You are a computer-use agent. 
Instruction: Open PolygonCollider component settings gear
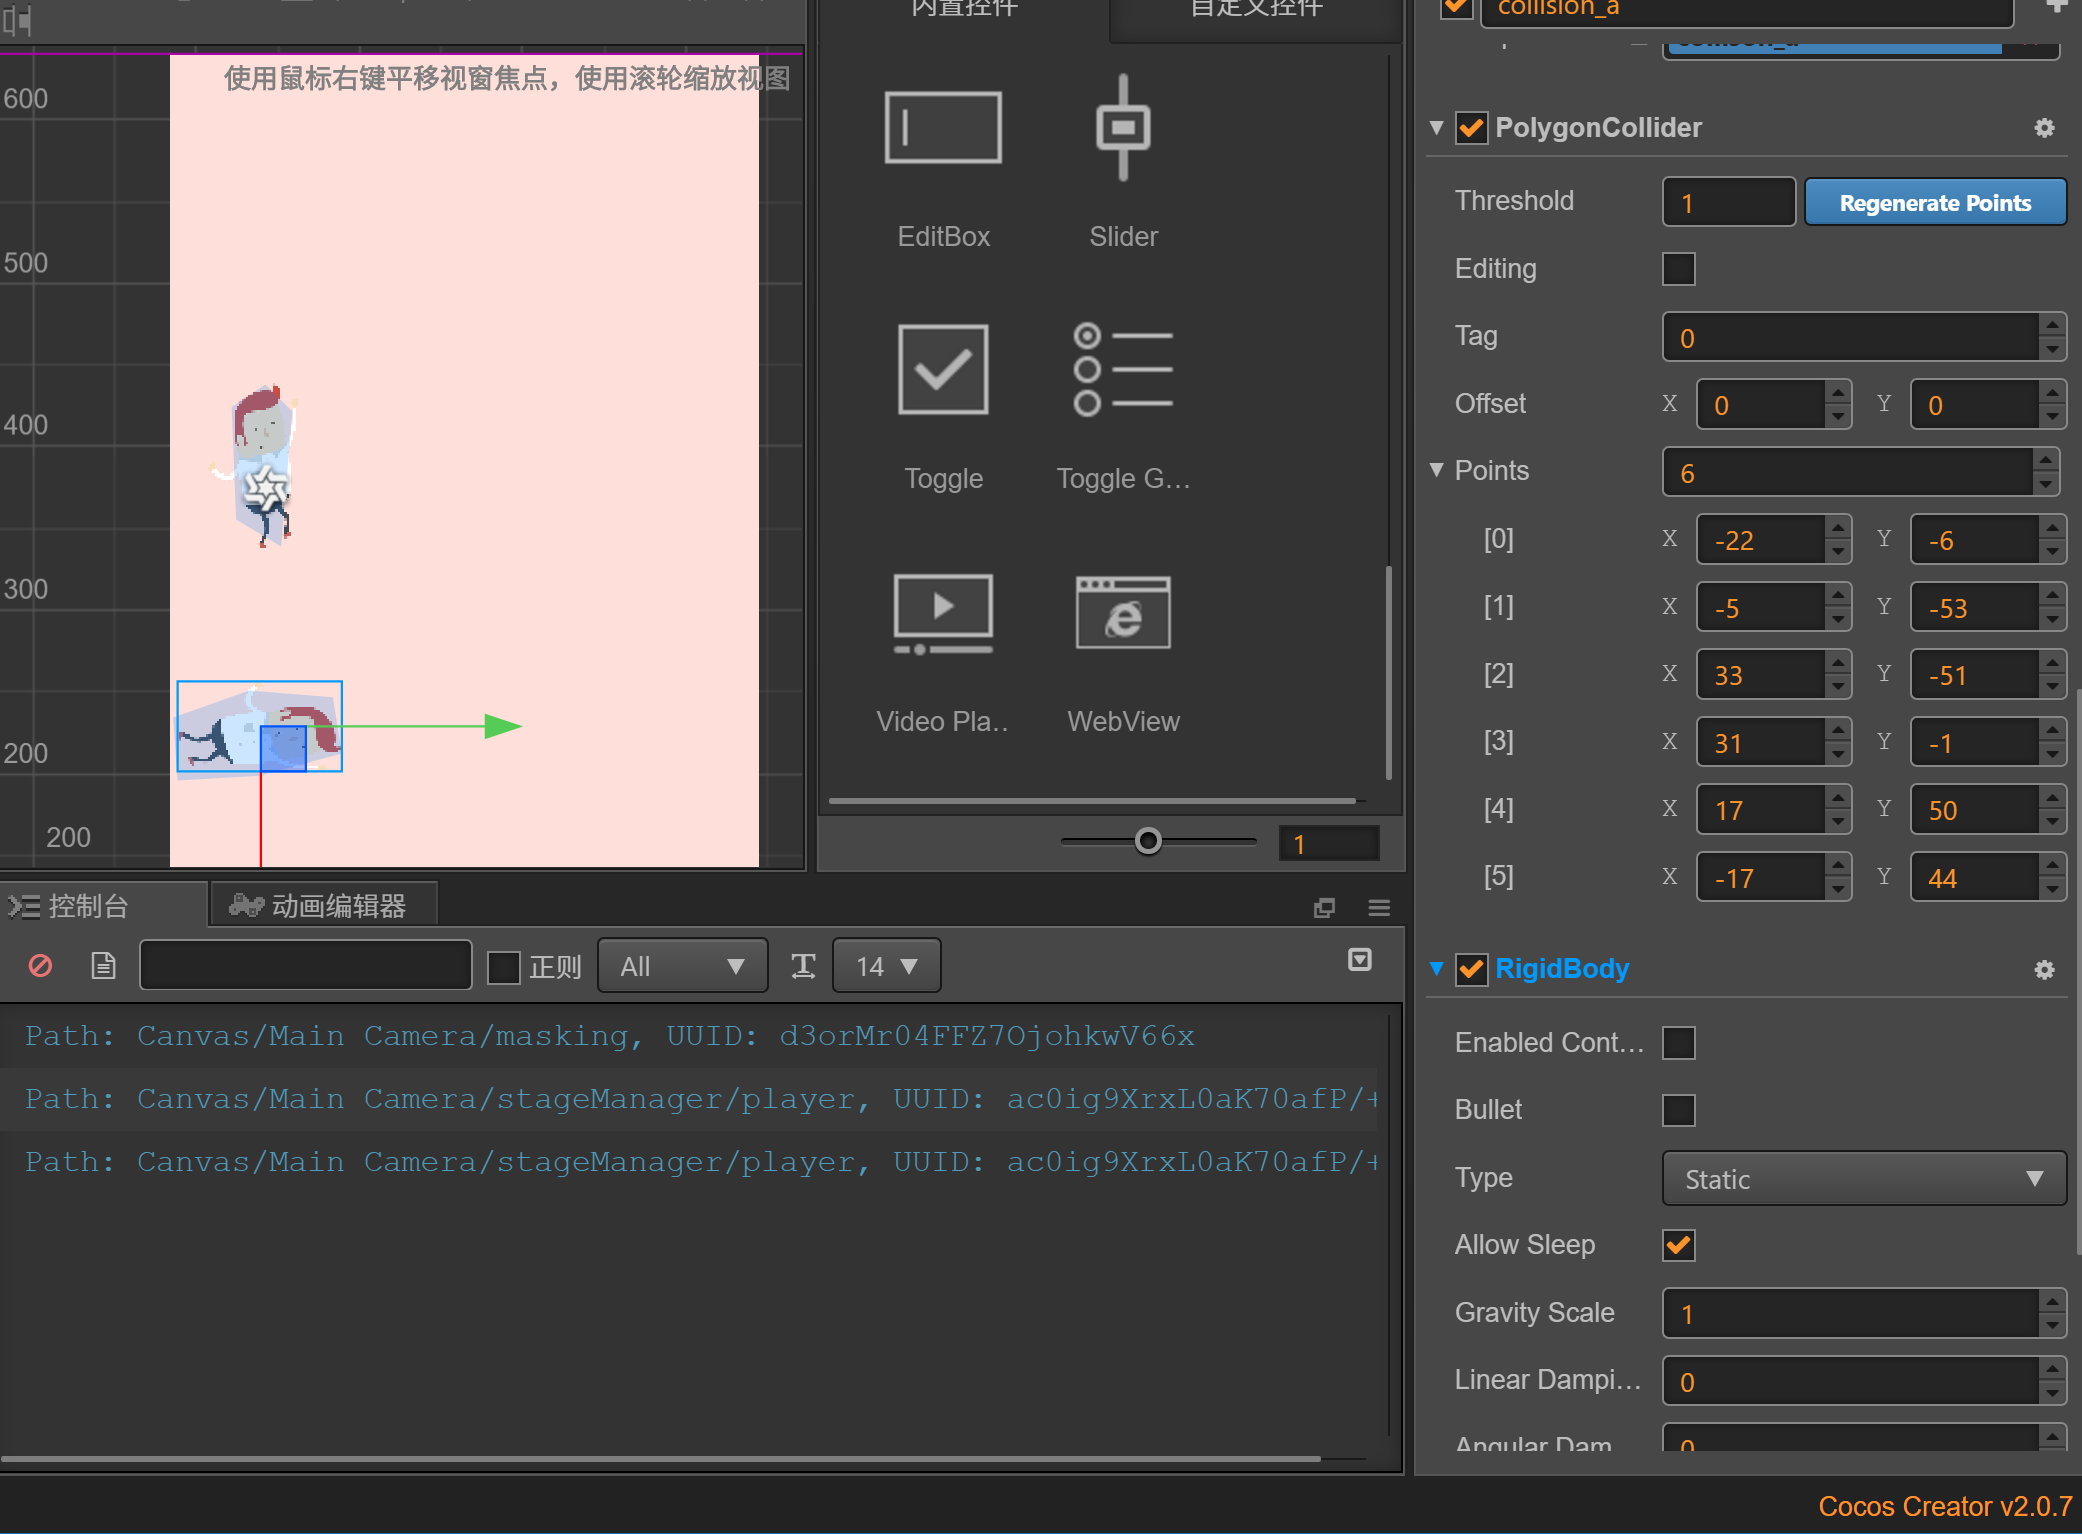pyautogui.click(x=2044, y=128)
